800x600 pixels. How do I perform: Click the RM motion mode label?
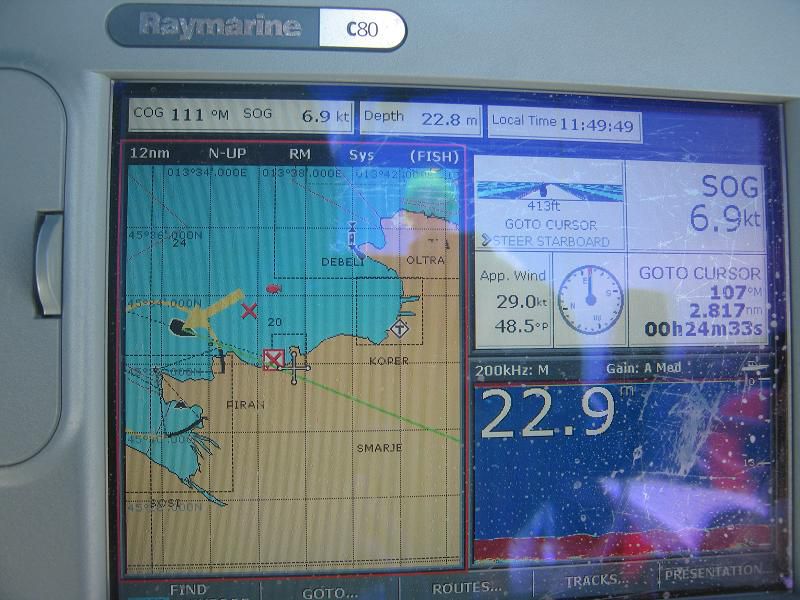[x=299, y=154]
